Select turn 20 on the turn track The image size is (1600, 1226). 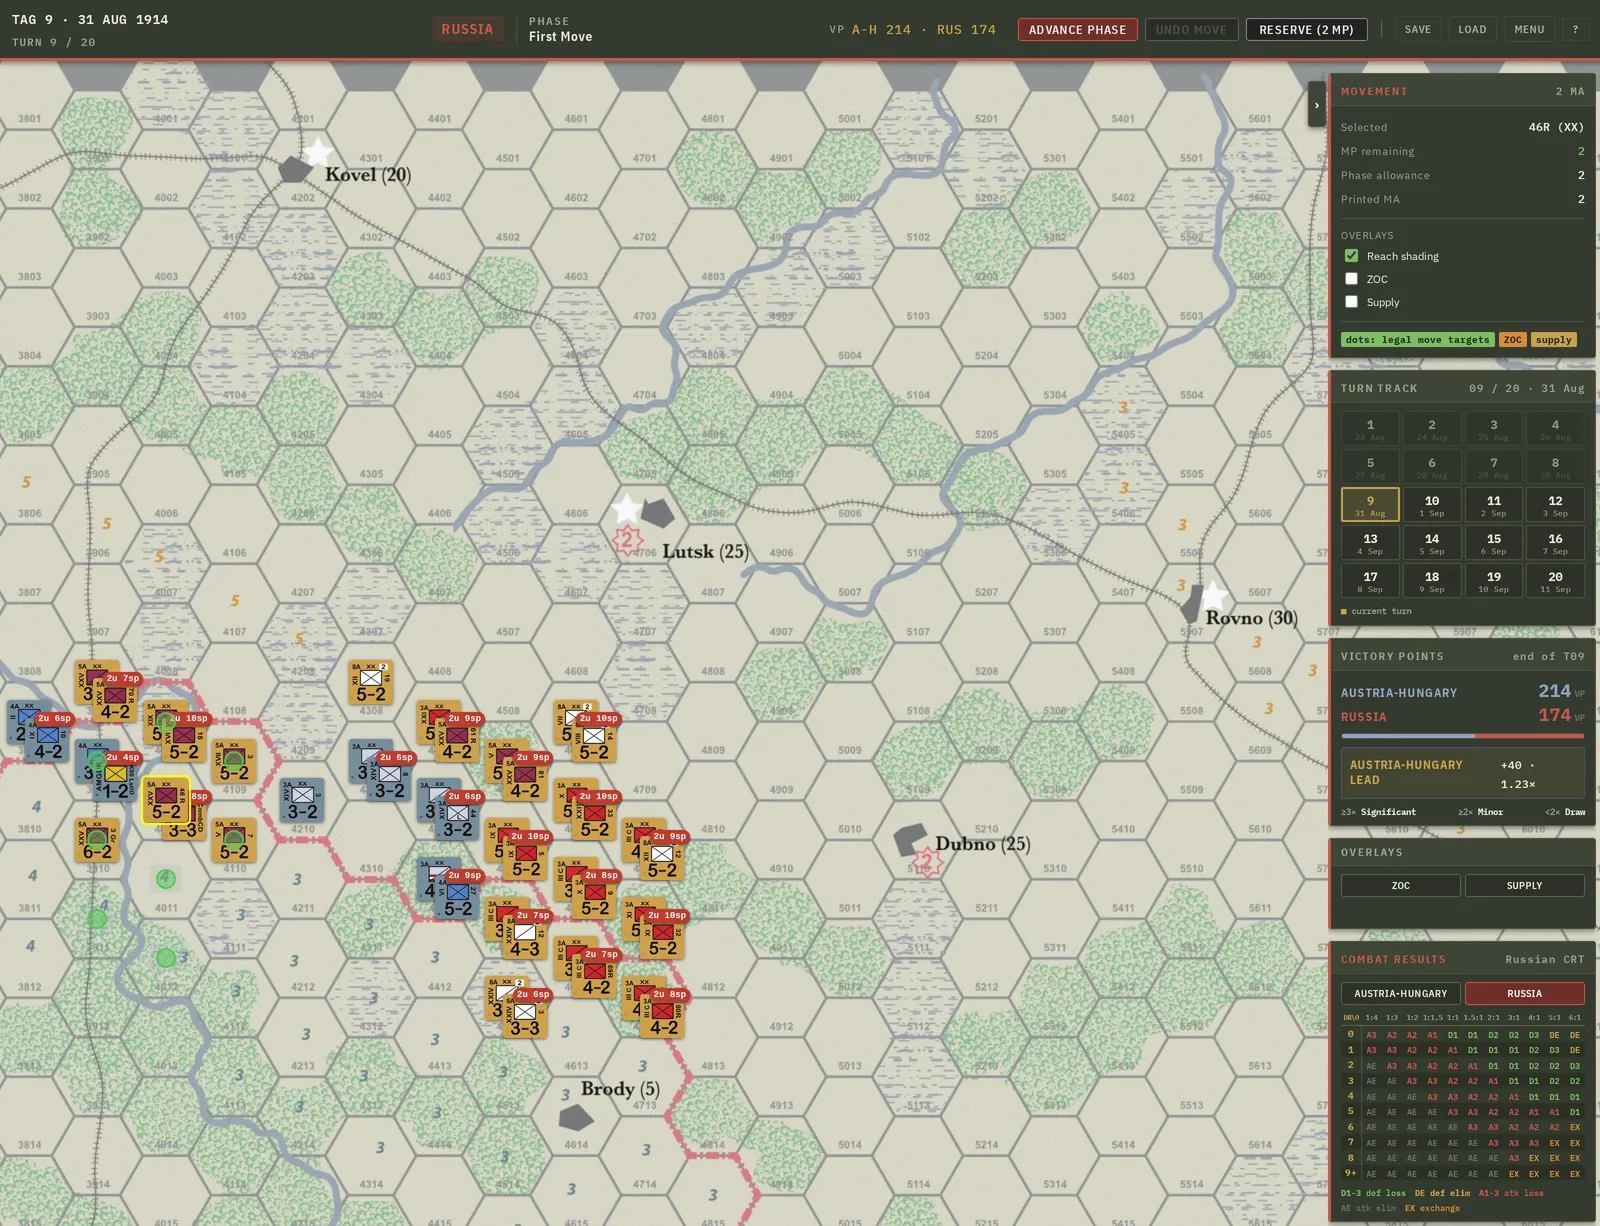point(1555,581)
